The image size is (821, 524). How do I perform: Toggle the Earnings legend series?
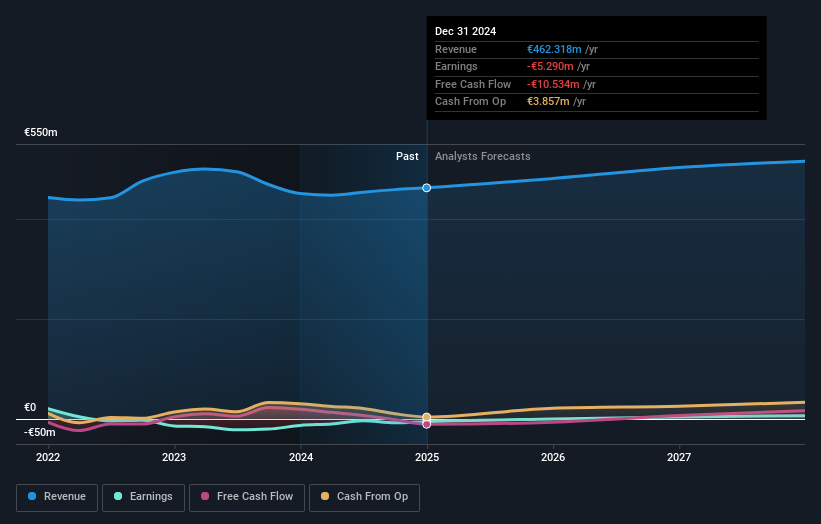tap(143, 497)
